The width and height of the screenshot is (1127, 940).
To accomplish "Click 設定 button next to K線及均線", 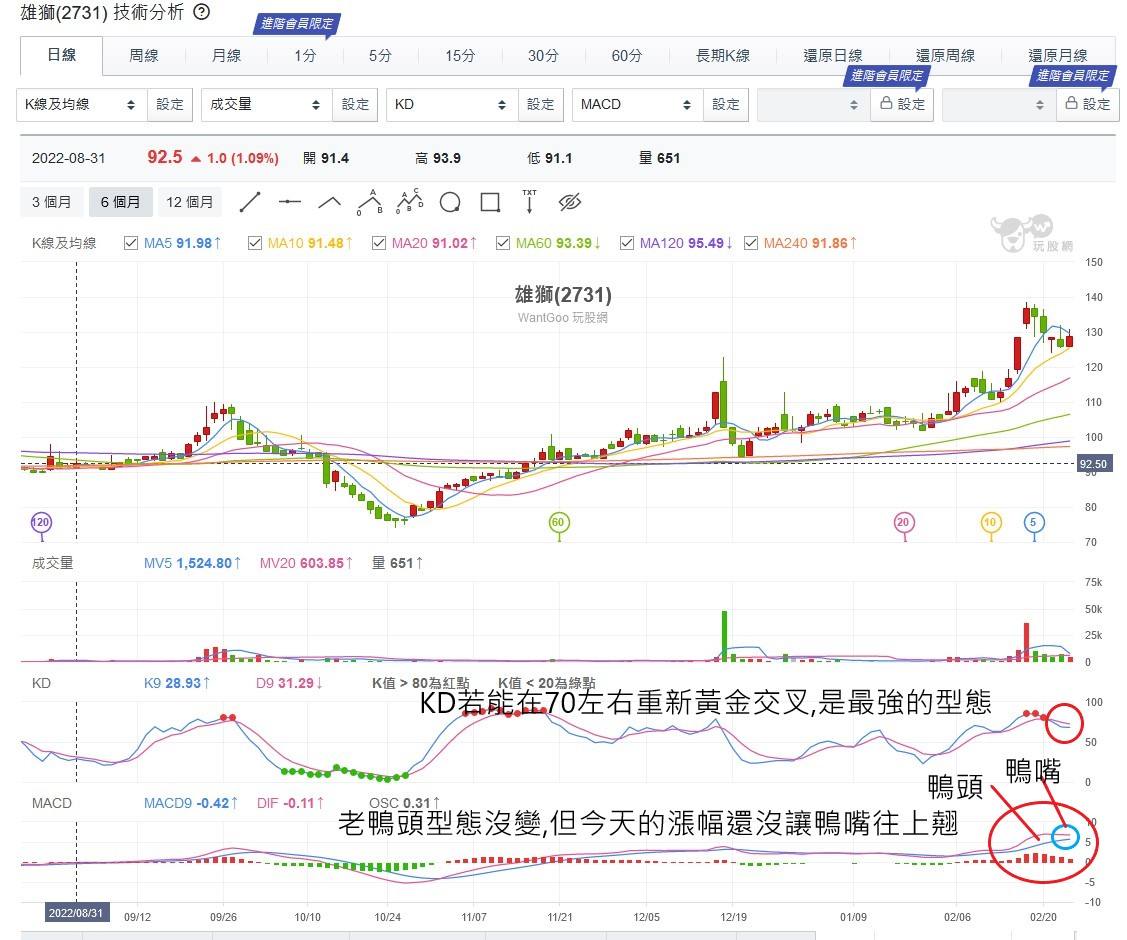I will click(x=170, y=105).
